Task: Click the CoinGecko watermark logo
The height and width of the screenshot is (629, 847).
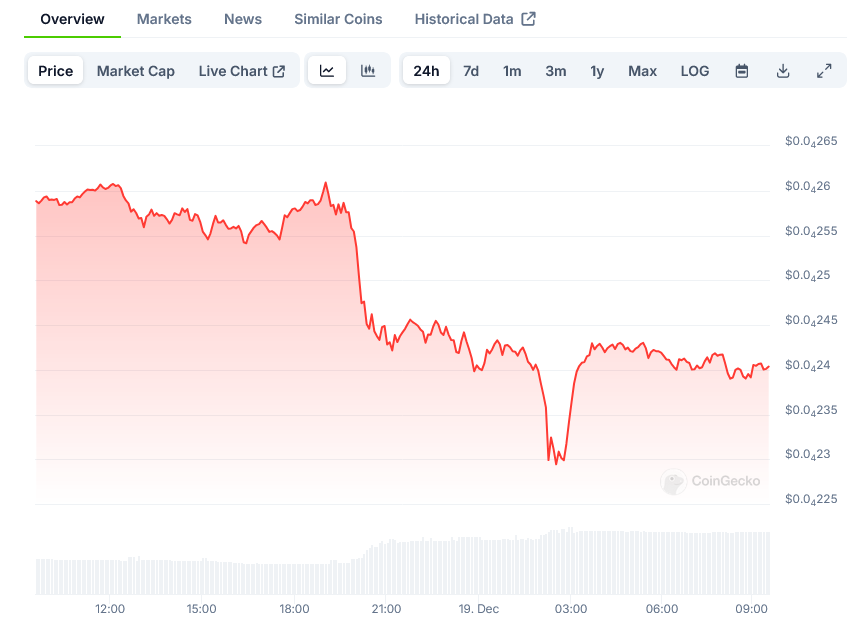Action: [674, 482]
